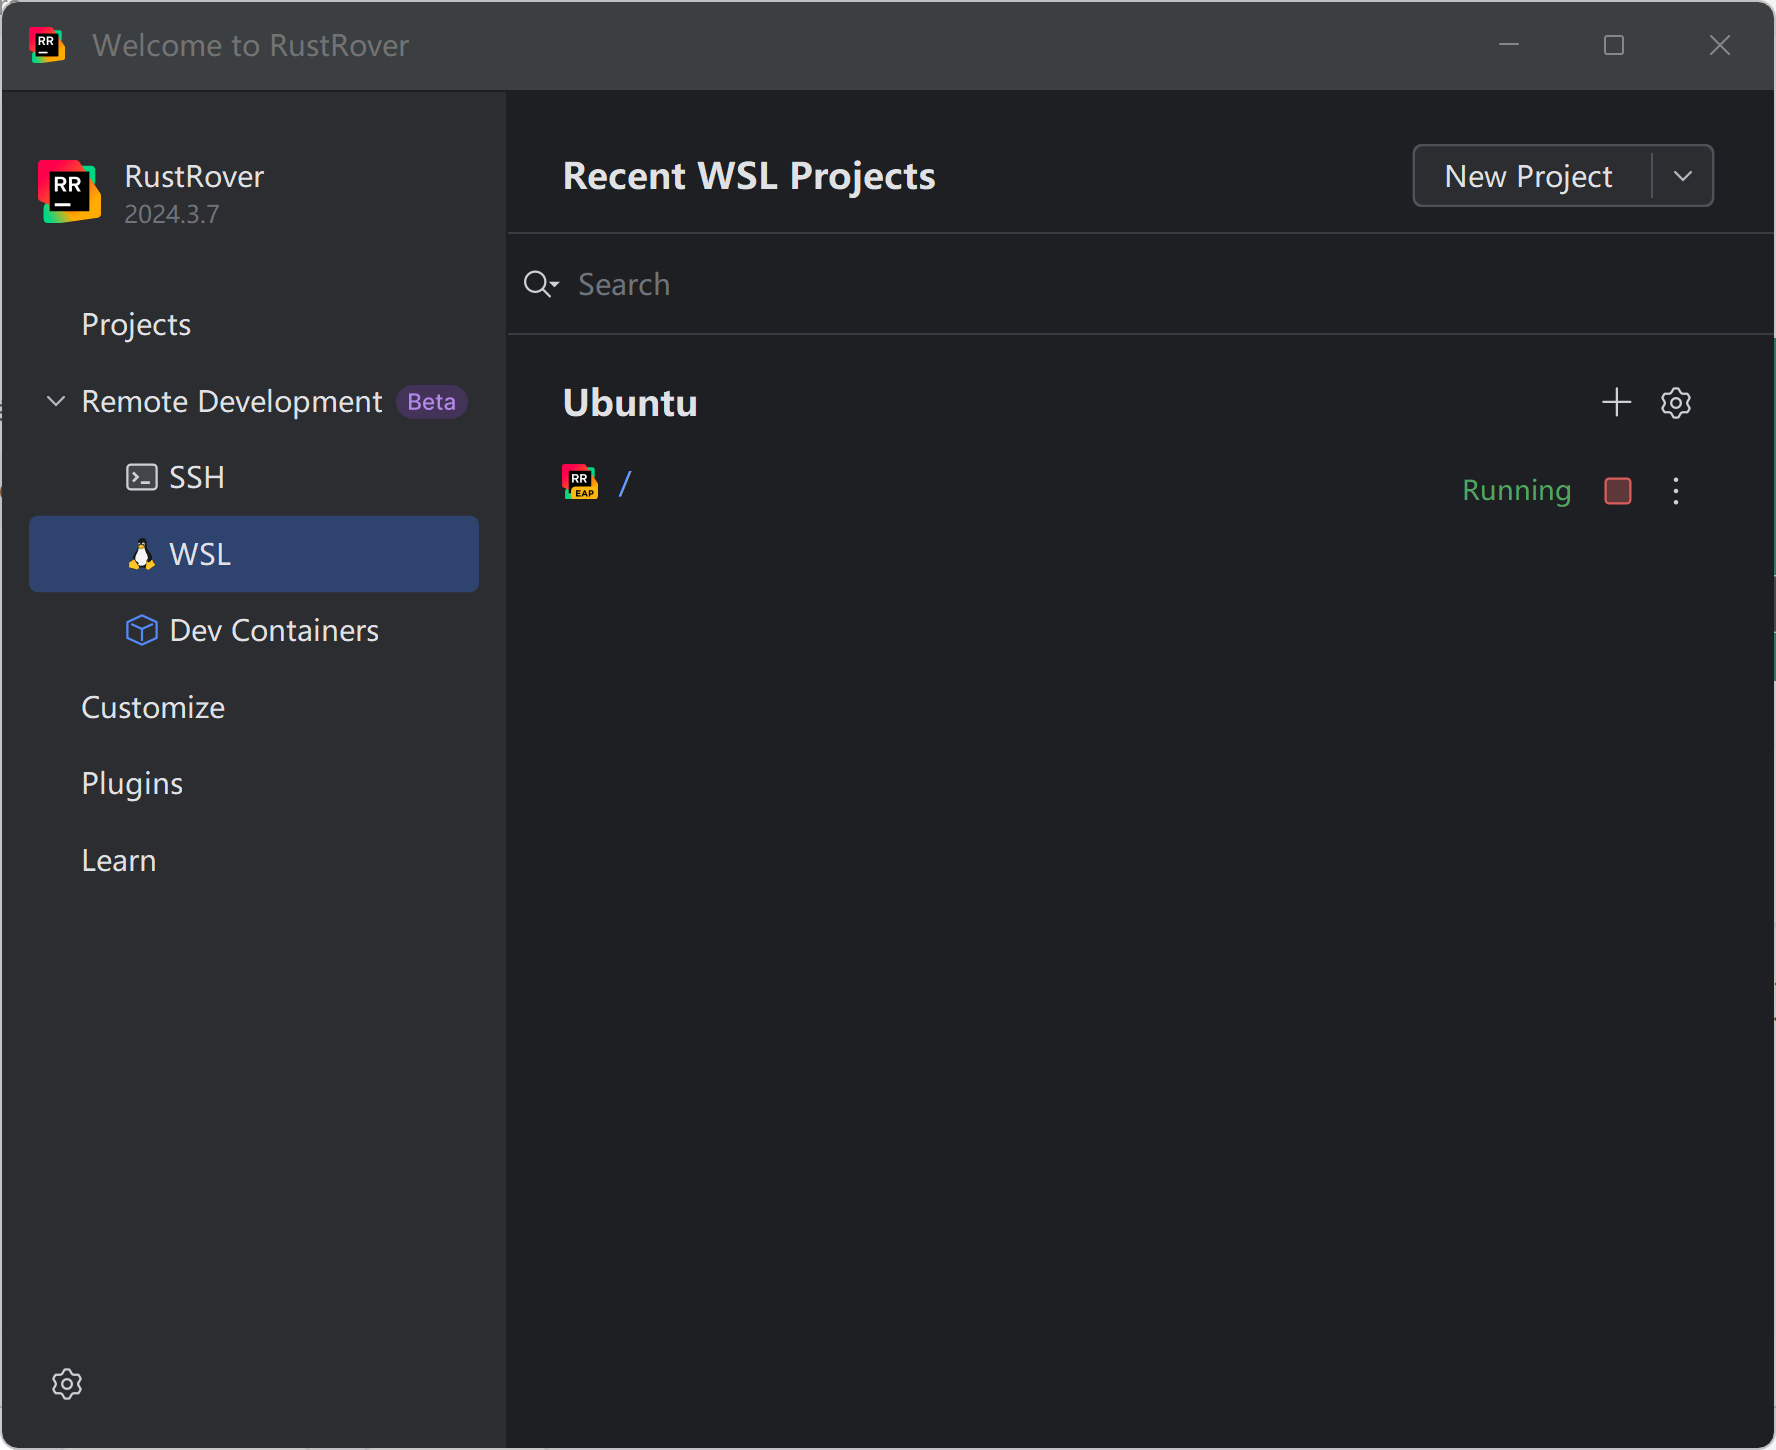Open the Ubuntu settings gear icon
Image resolution: width=1776 pixels, height=1450 pixels.
(x=1676, y=402)
